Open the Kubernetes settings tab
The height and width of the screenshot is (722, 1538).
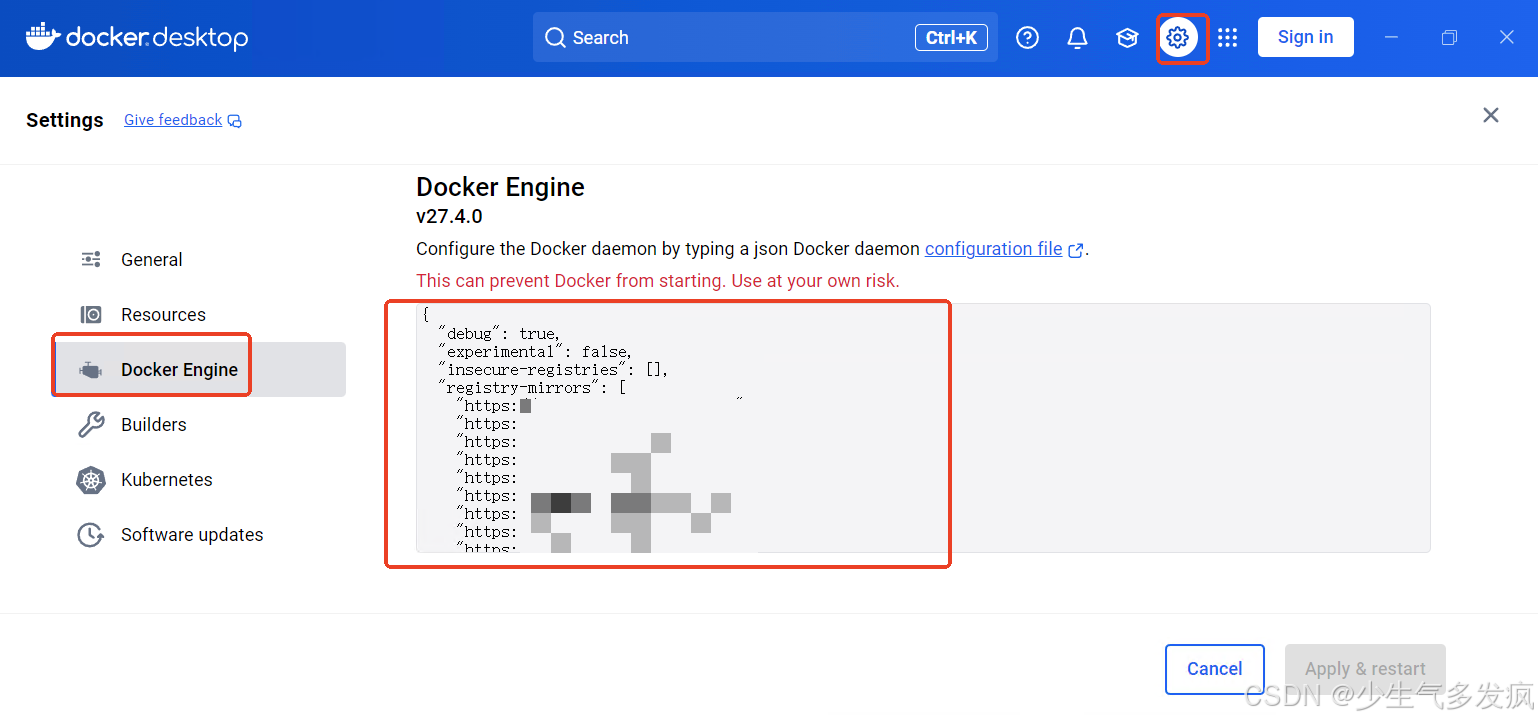point(198,480)
